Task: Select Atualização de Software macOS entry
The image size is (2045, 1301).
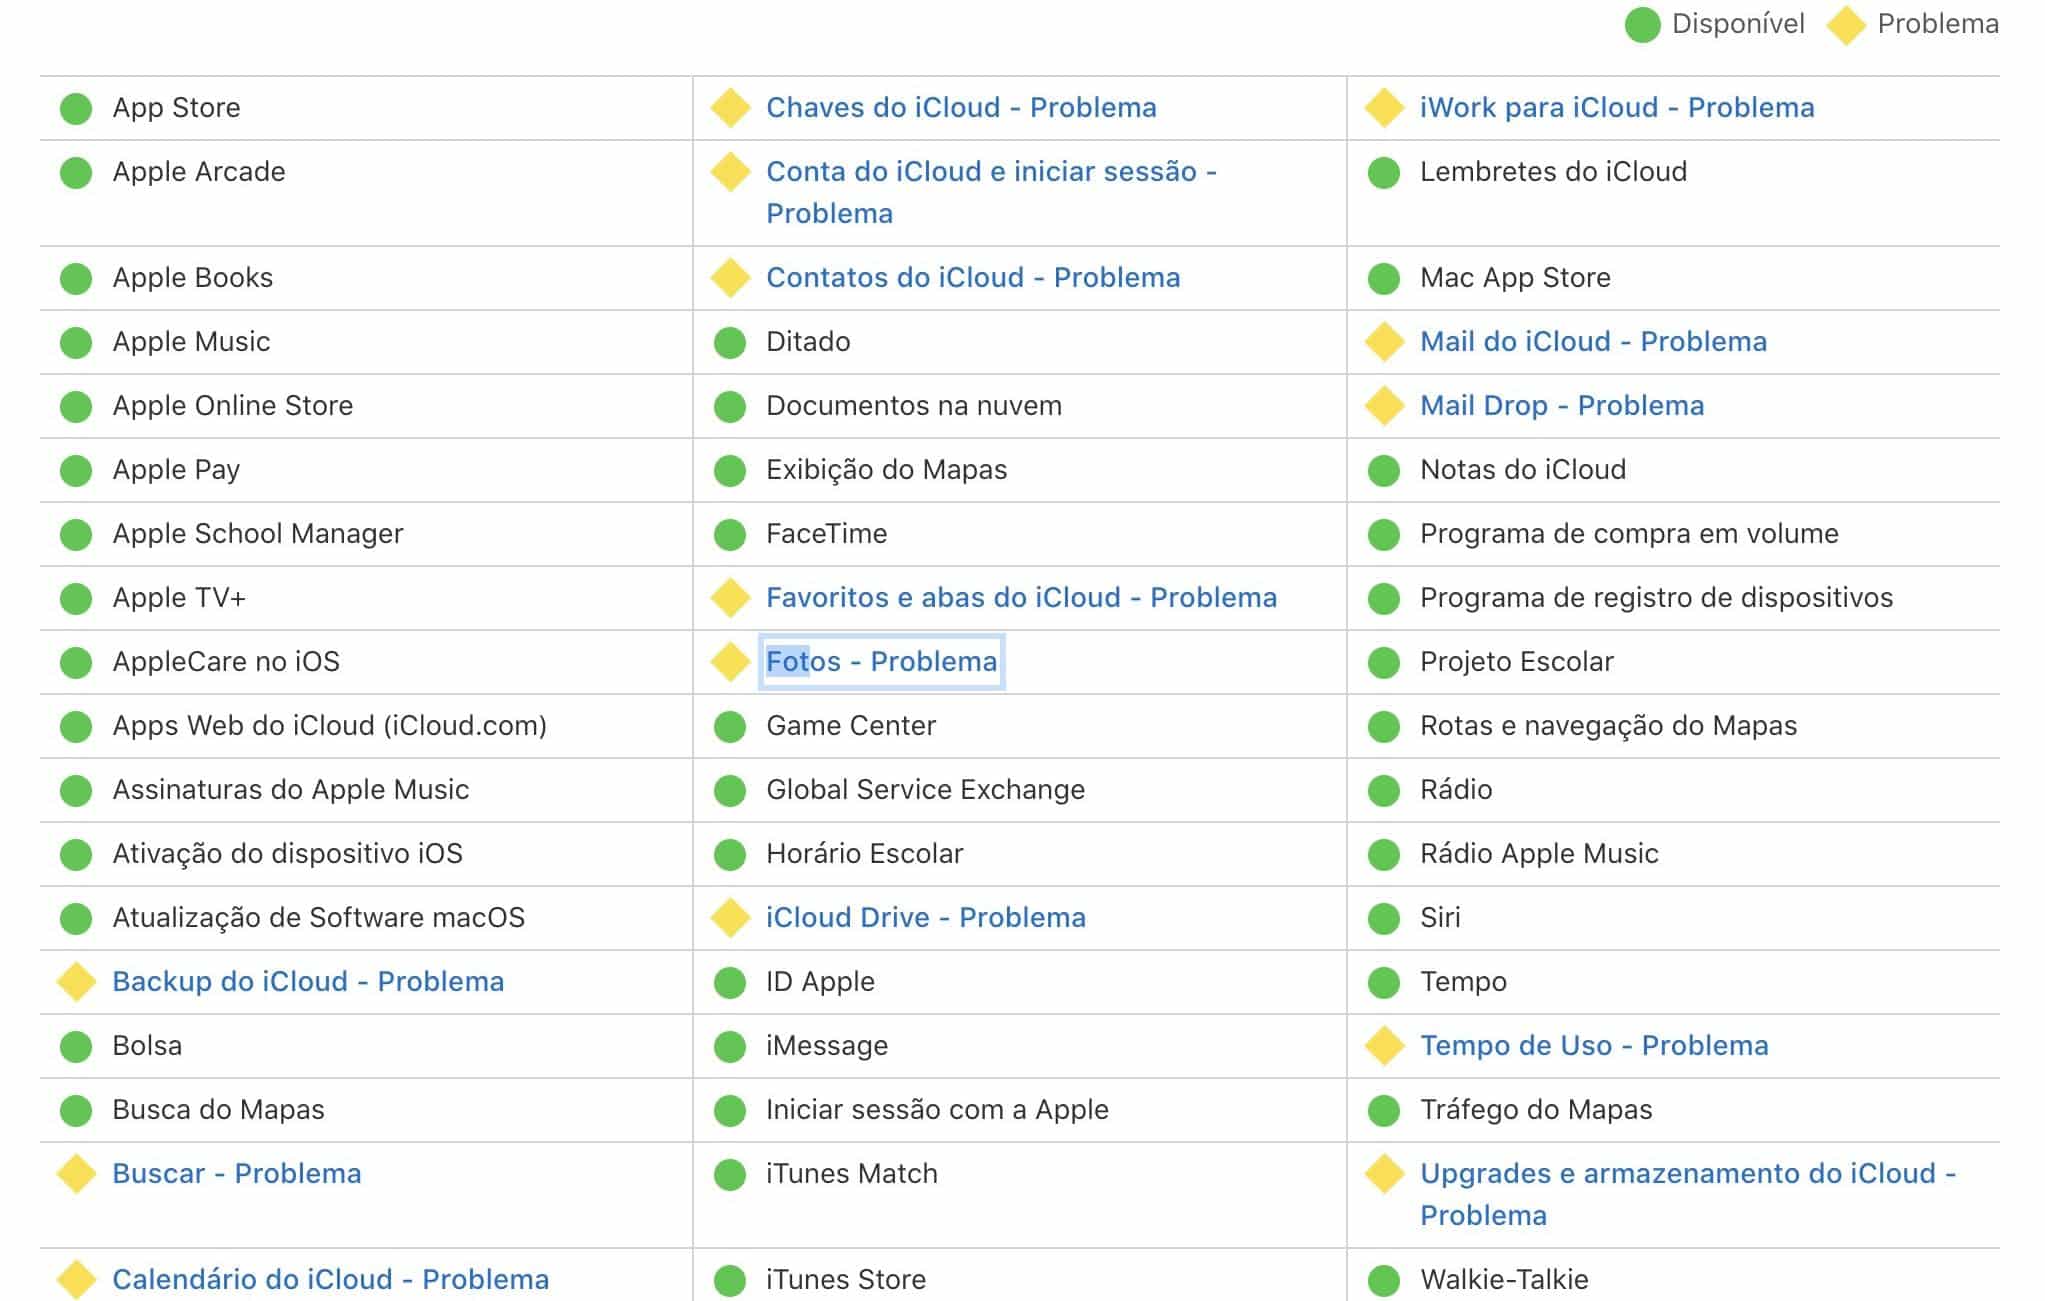Action: [319, 918]
